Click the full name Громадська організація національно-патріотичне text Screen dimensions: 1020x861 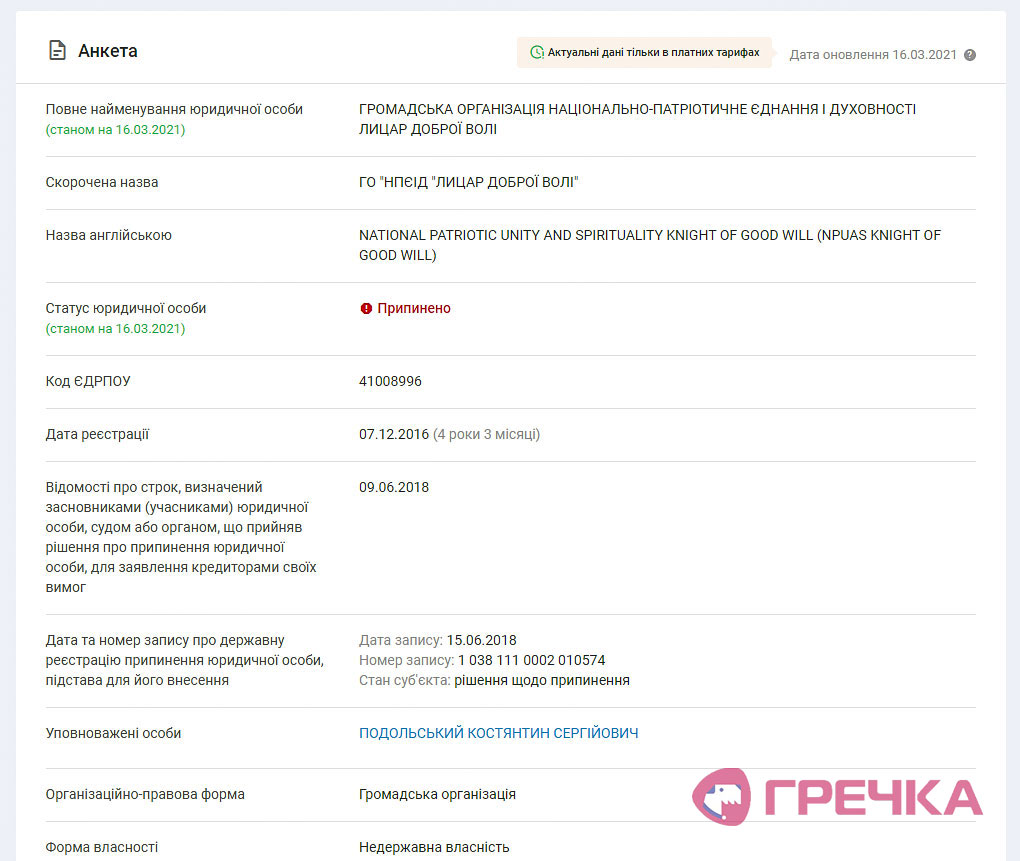tap(638, 119)
